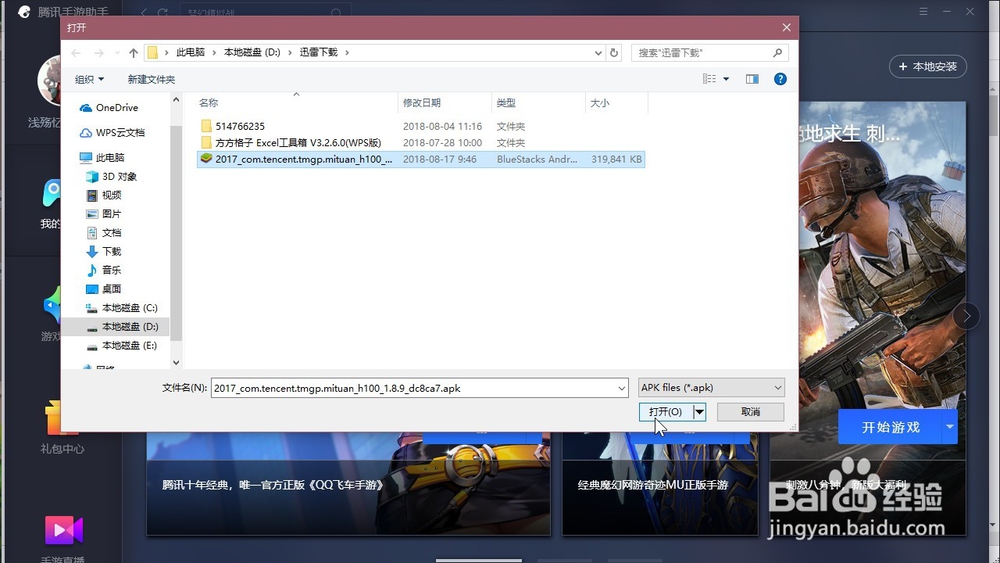Select OneDrive in the navigation pane

pyautogui.click(x=109, y=108)
